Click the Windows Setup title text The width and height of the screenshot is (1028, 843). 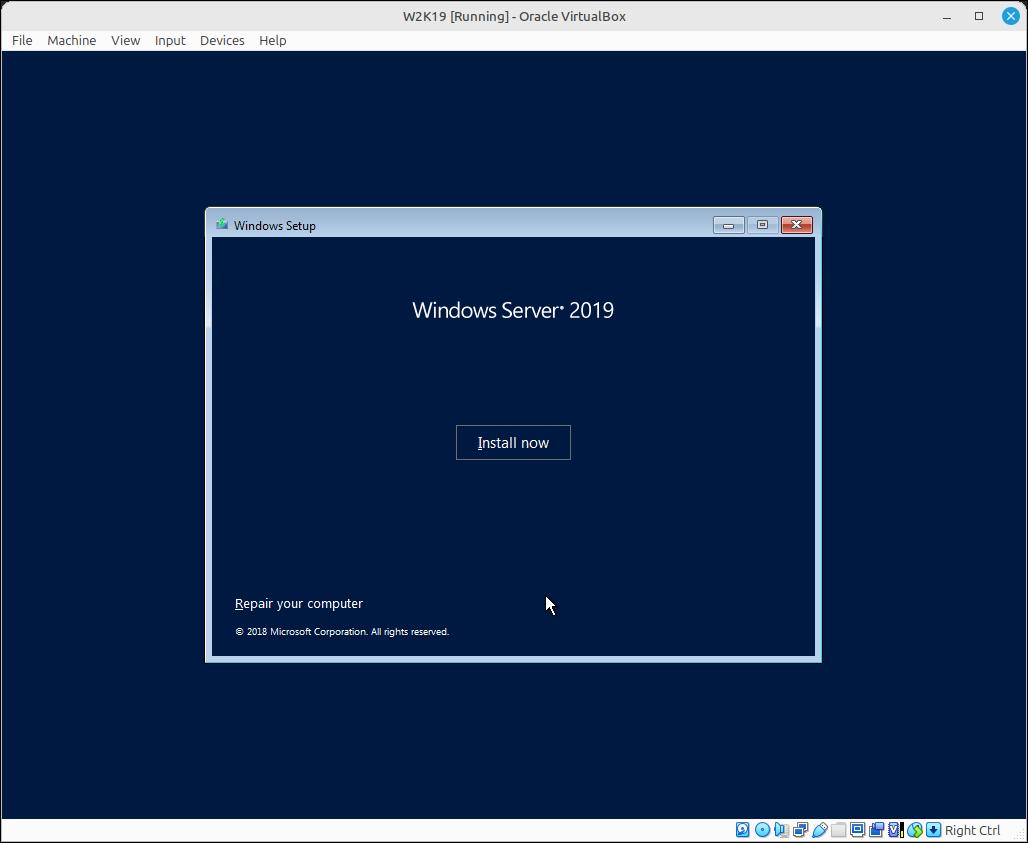pyautogui.click(x=275, y=225)
